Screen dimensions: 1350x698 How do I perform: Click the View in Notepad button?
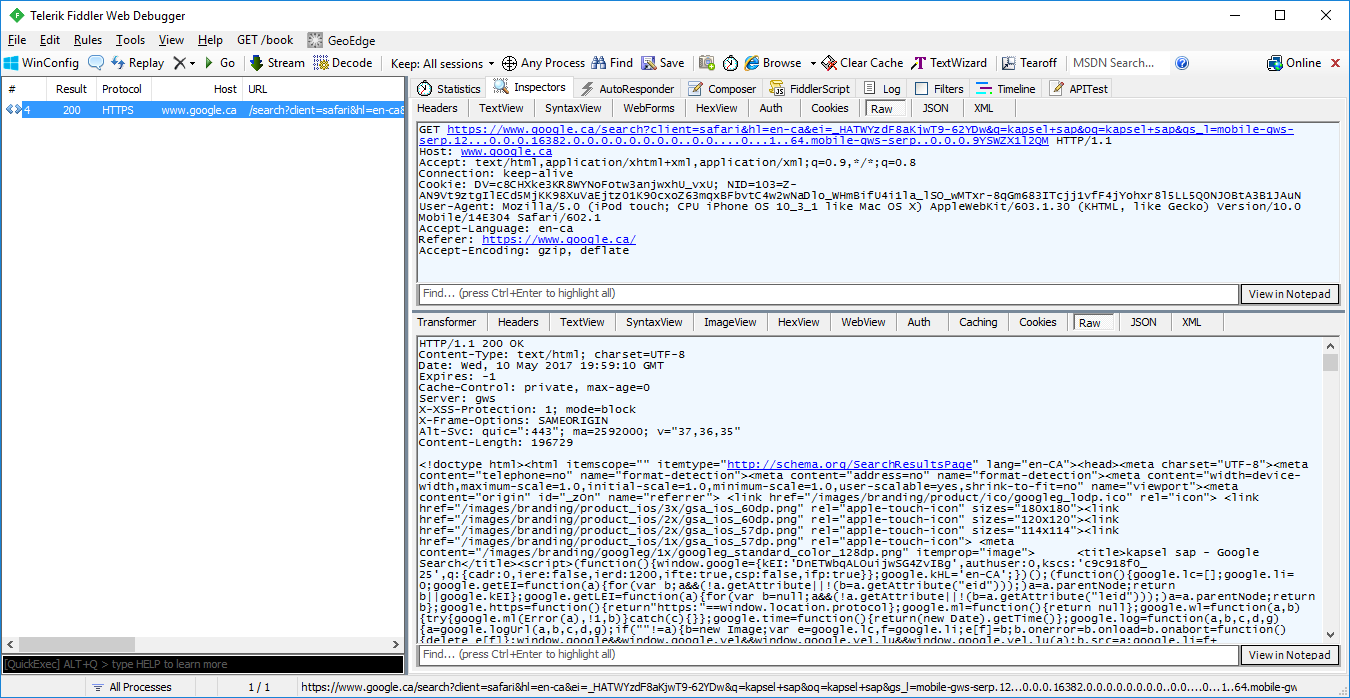1289,294
